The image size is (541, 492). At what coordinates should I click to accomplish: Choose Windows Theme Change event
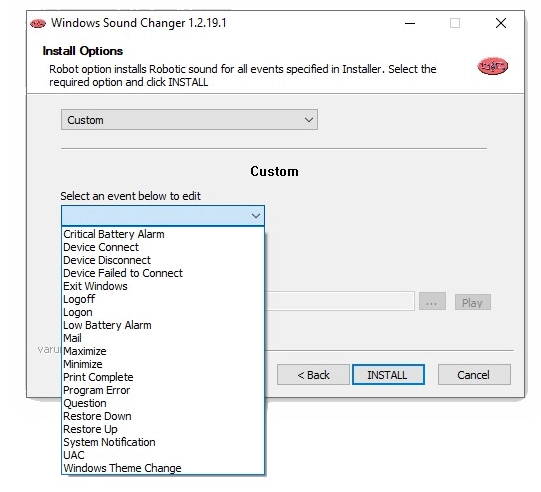pos(163,468)
